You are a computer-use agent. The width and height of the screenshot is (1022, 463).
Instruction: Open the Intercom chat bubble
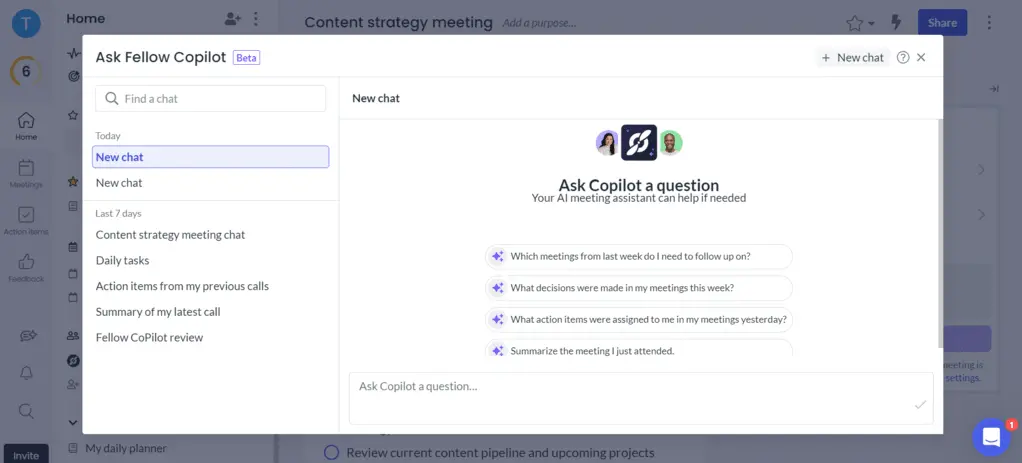point(991,437)
